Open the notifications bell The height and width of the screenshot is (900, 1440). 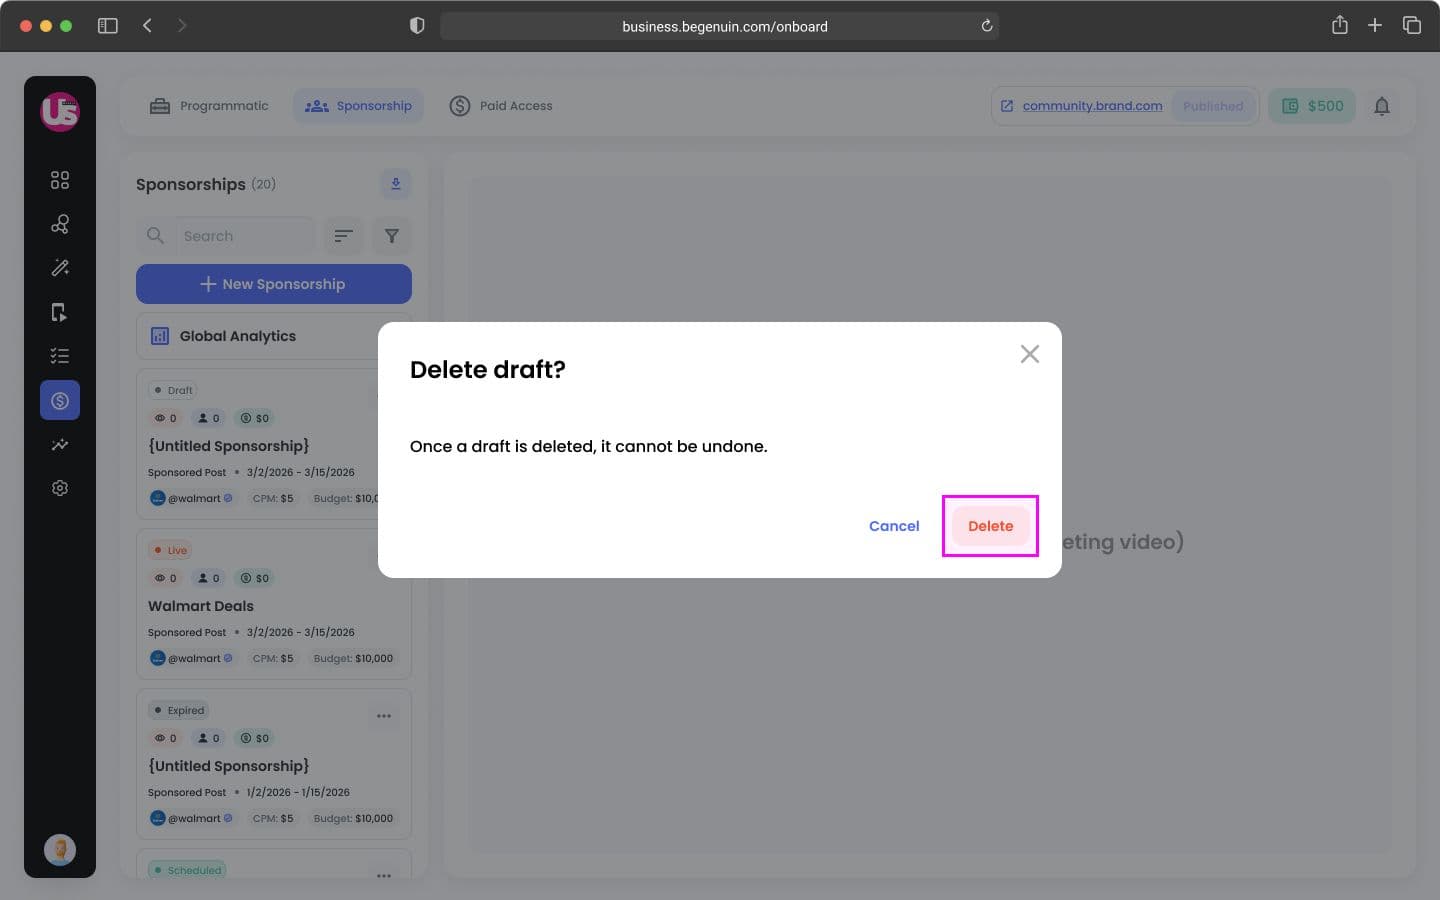1382,106
